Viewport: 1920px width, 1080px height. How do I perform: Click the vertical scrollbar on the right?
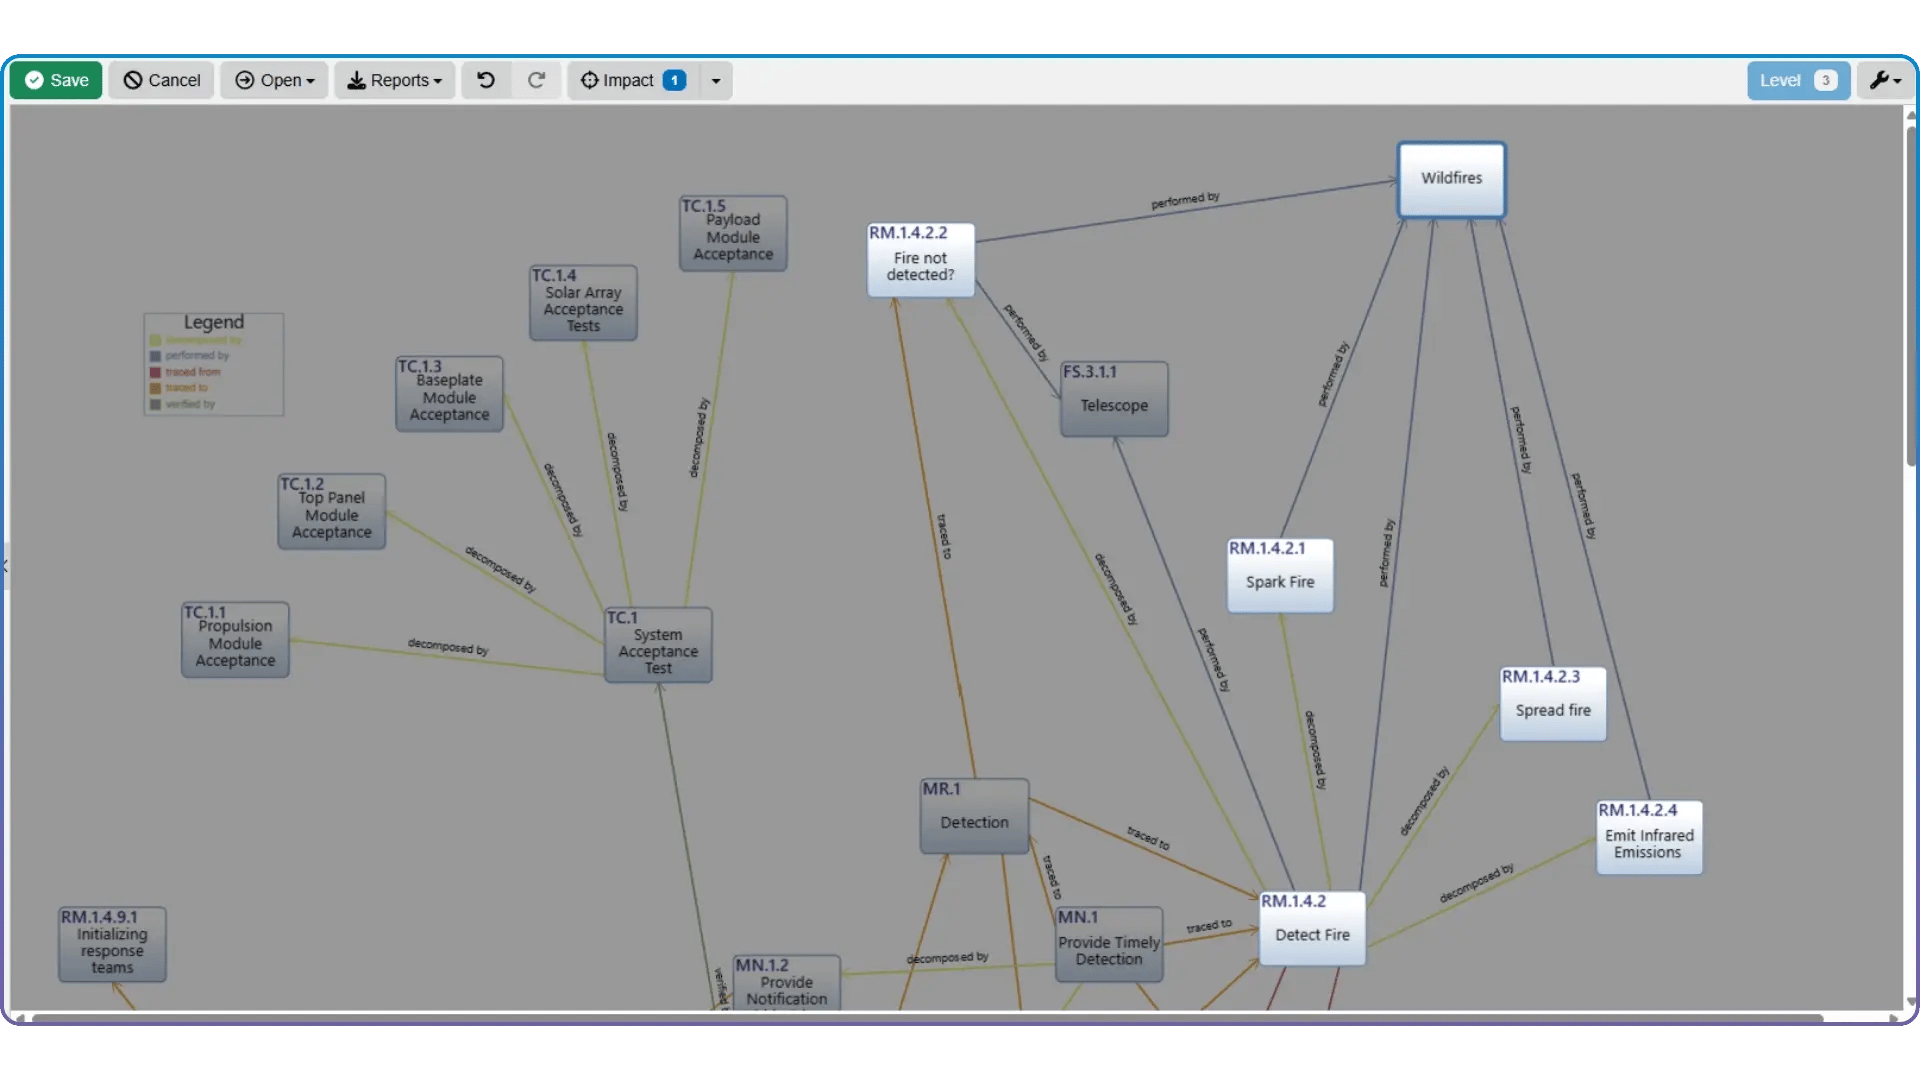(x=1911, y=295)
